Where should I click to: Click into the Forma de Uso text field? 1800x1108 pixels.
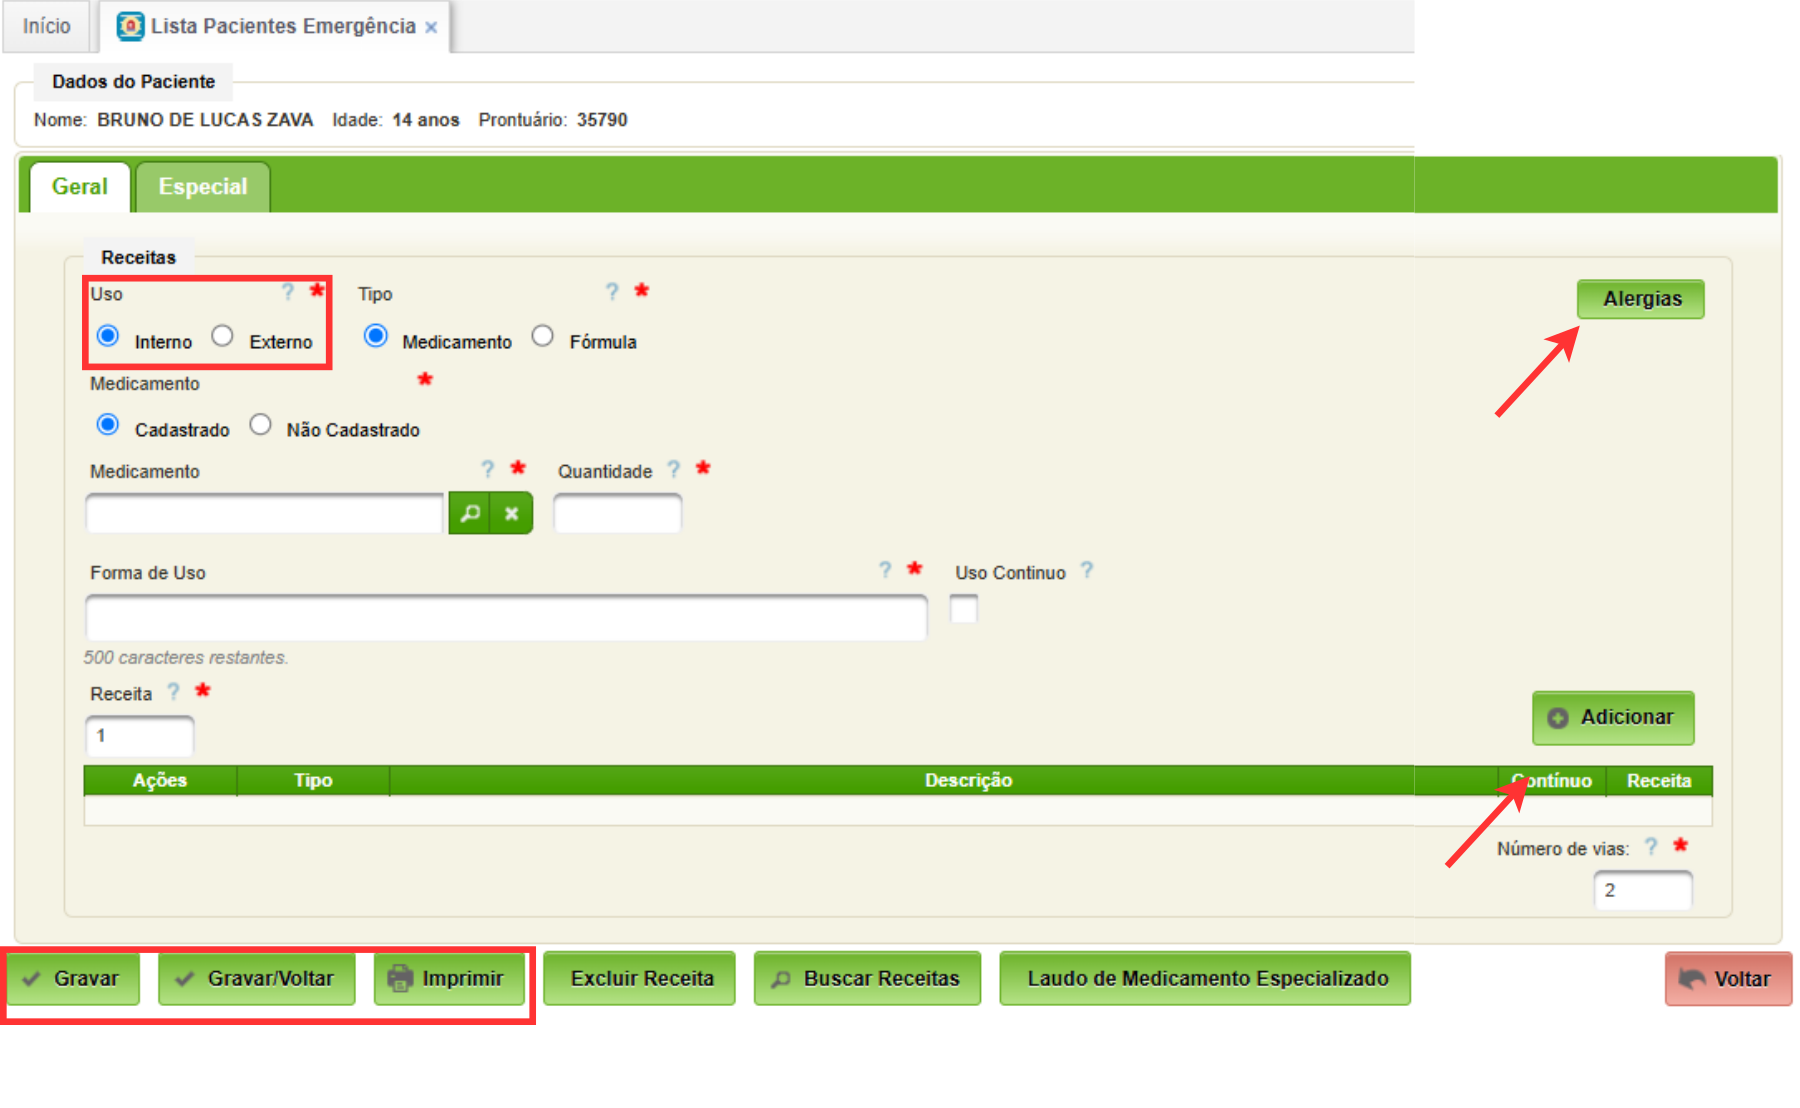tap(506, 618)
